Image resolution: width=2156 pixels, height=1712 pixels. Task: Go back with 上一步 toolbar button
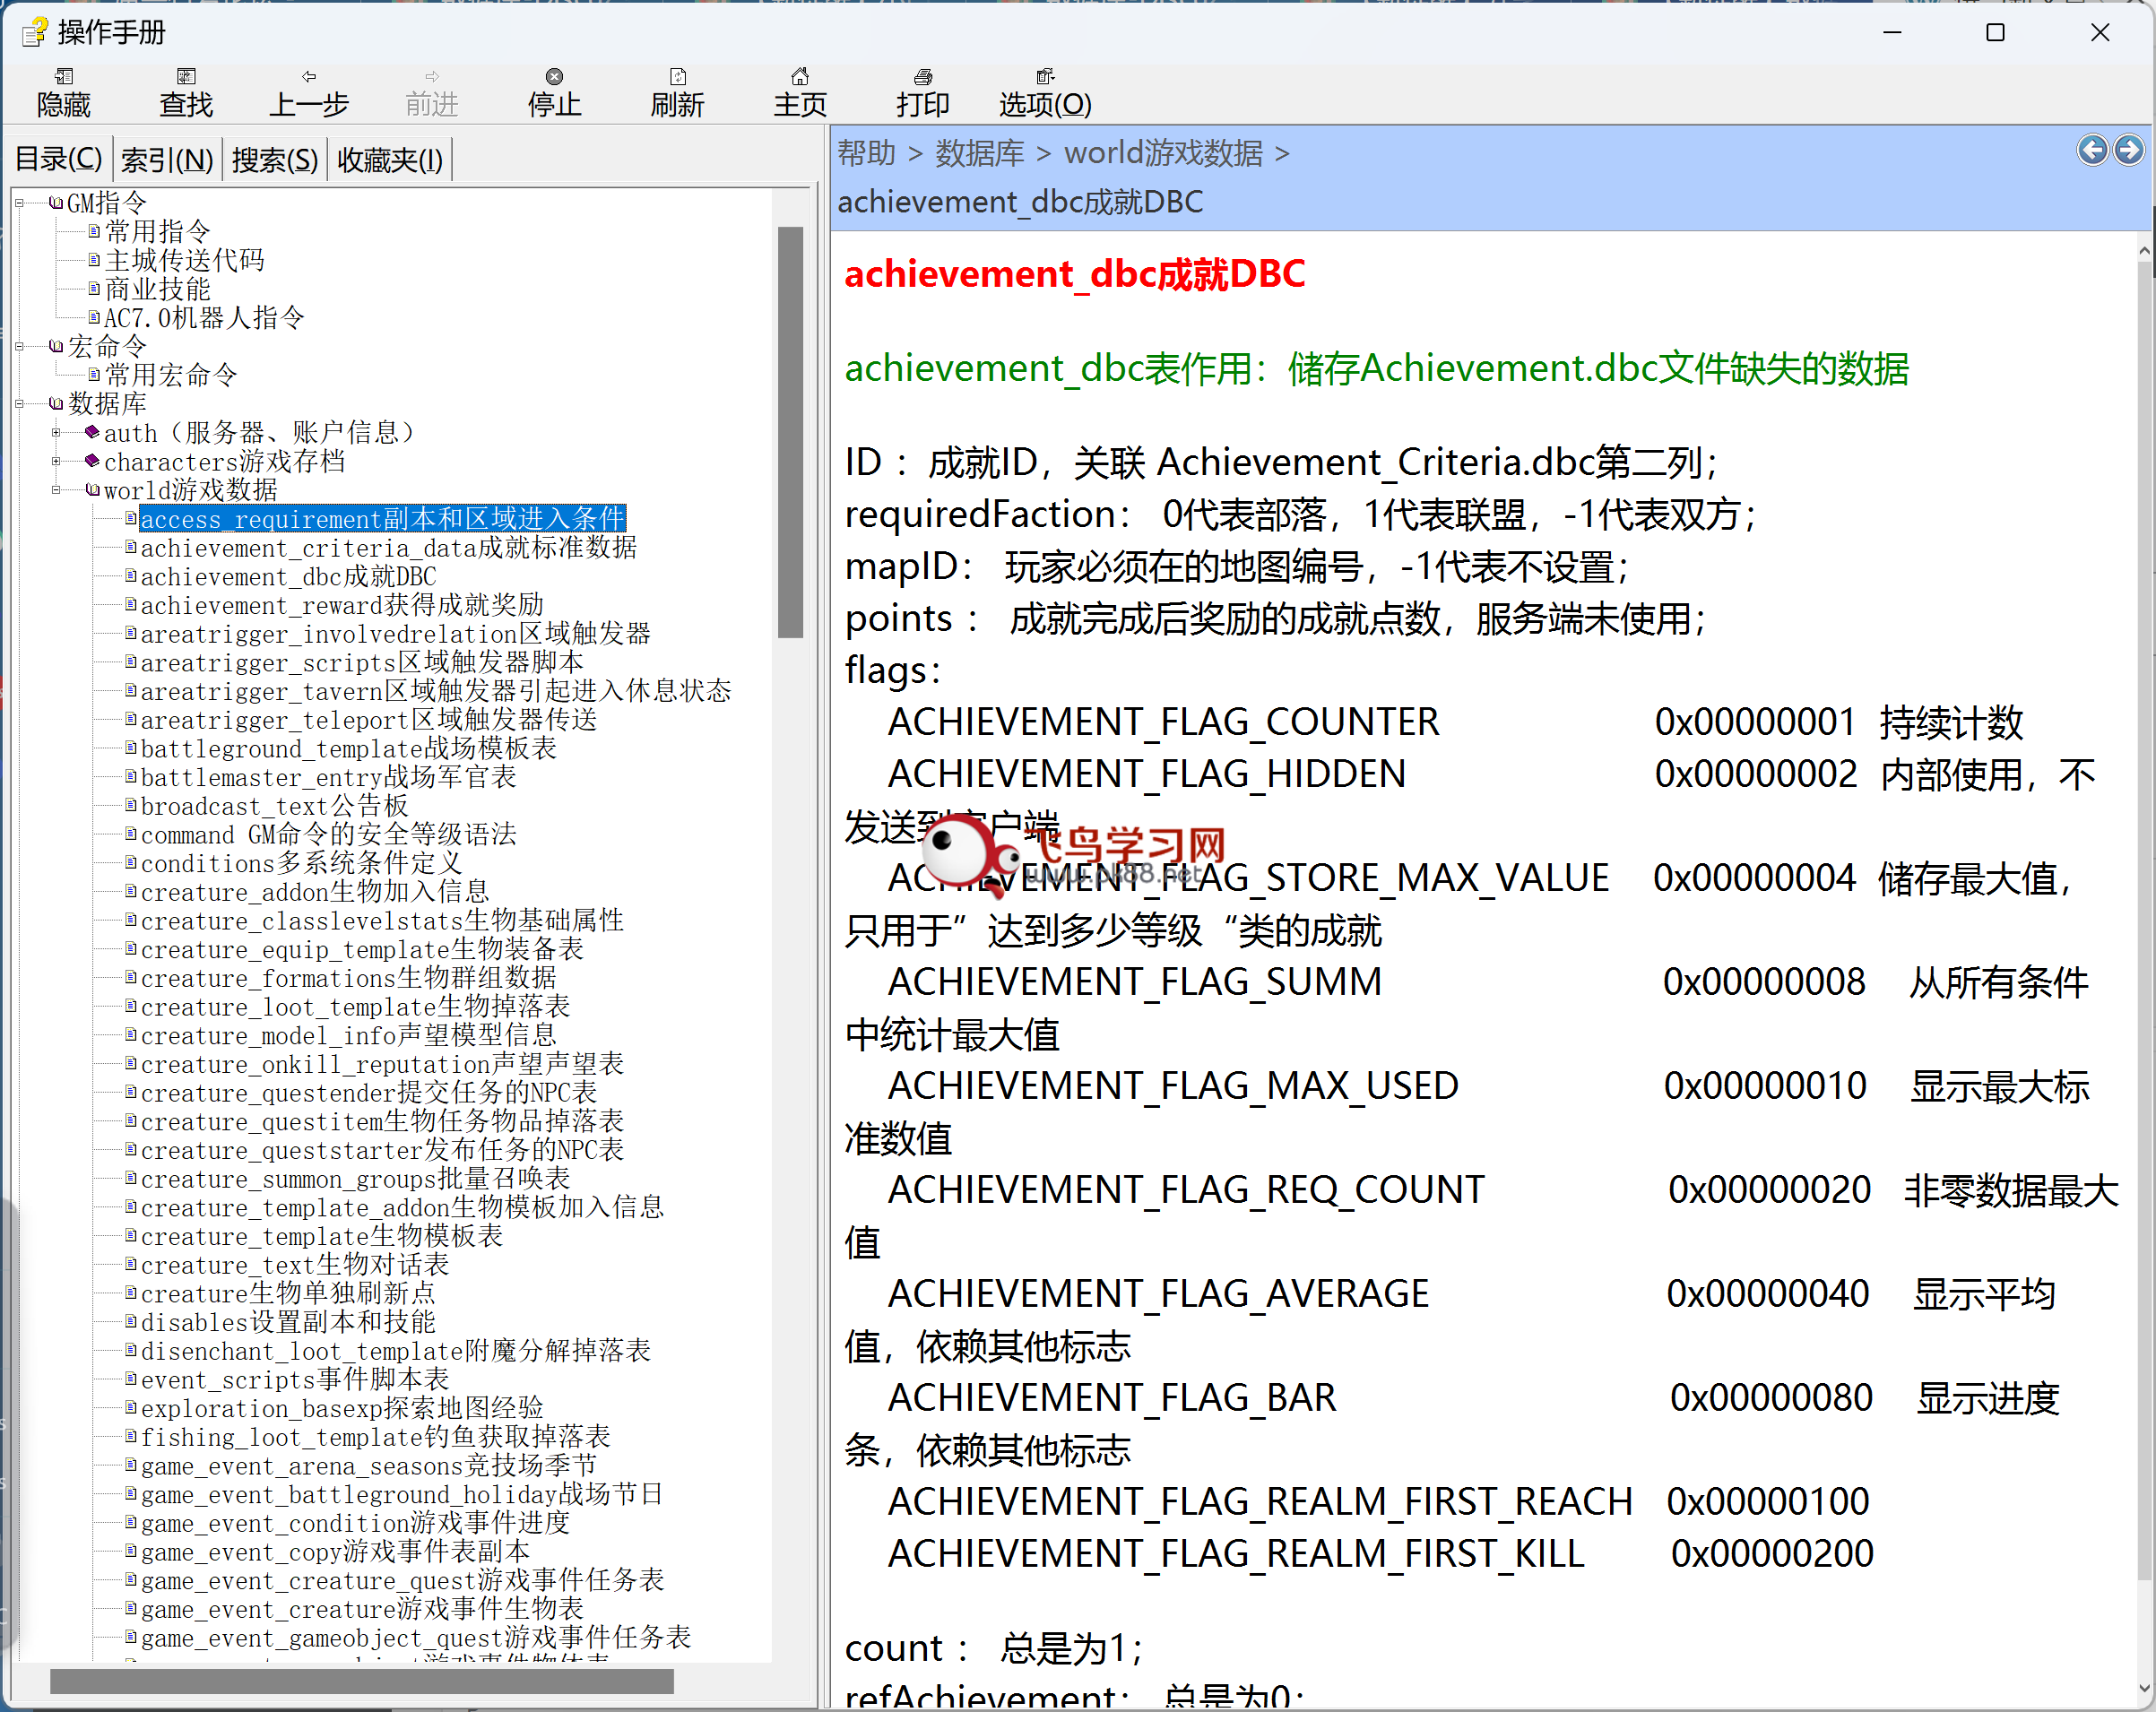[308, 92]
